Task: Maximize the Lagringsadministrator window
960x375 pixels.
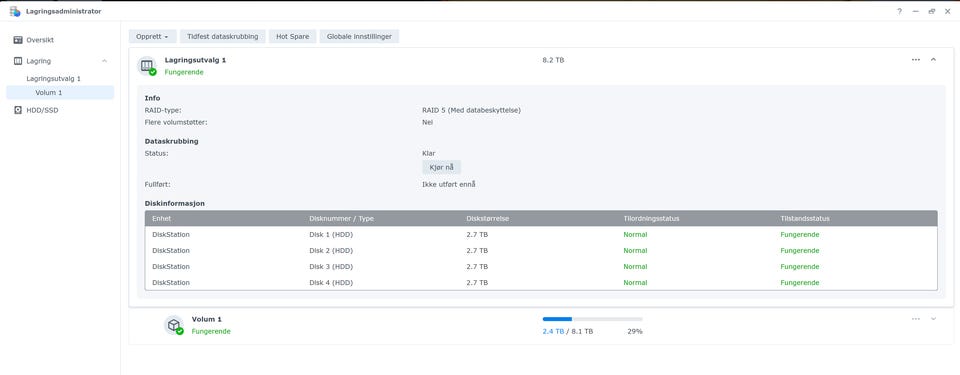Action: click(x=932, y=11)
